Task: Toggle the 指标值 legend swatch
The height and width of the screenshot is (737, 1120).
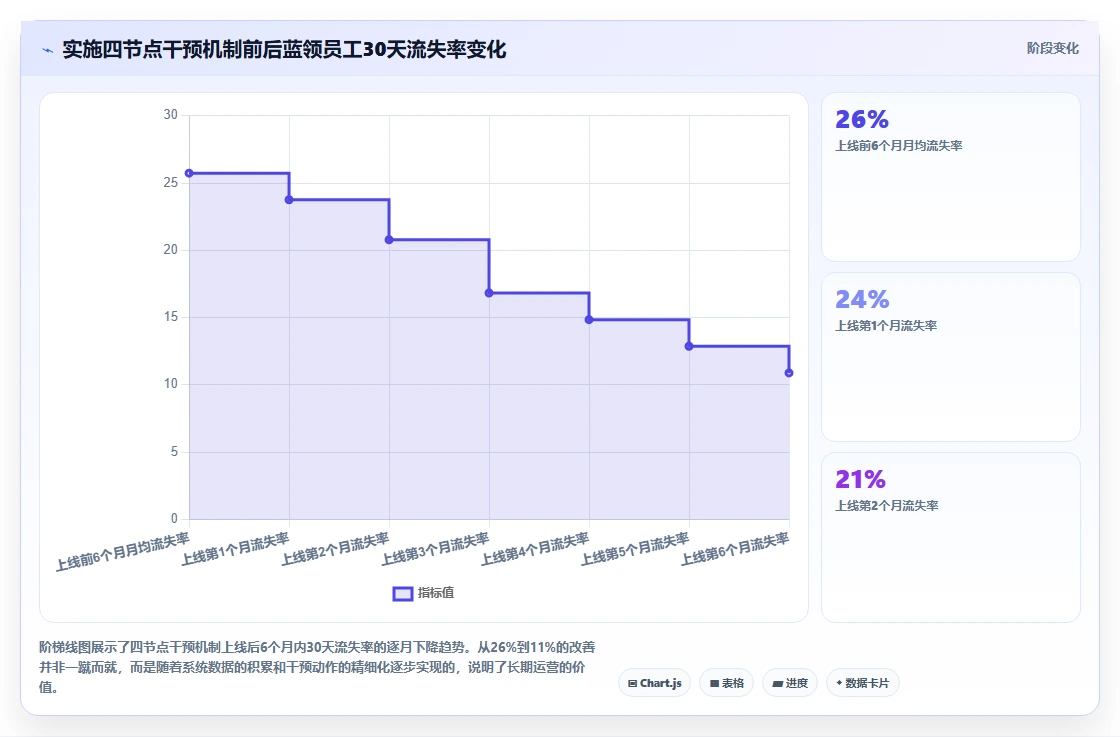Action: (403, 593)
